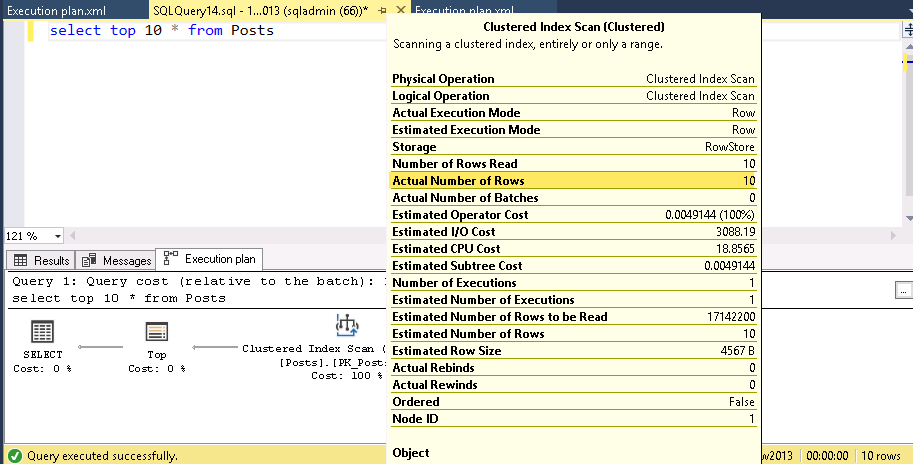Click the Estimated Row Size value 4567 B
This screenshot has width=913, height=464.
(738, 350)
